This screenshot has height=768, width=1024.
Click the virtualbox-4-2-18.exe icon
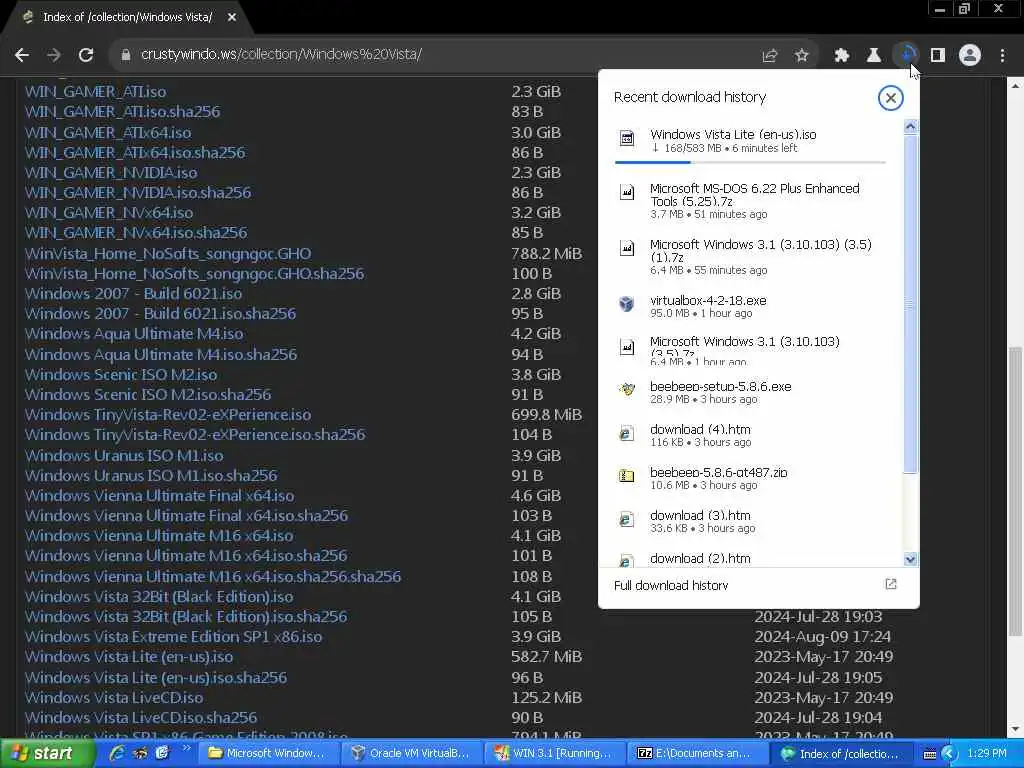[626, 304]
